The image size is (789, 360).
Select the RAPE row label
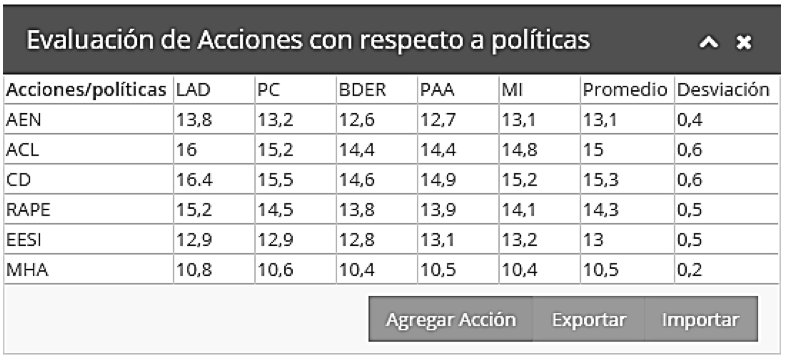click(x=28, y=210)
